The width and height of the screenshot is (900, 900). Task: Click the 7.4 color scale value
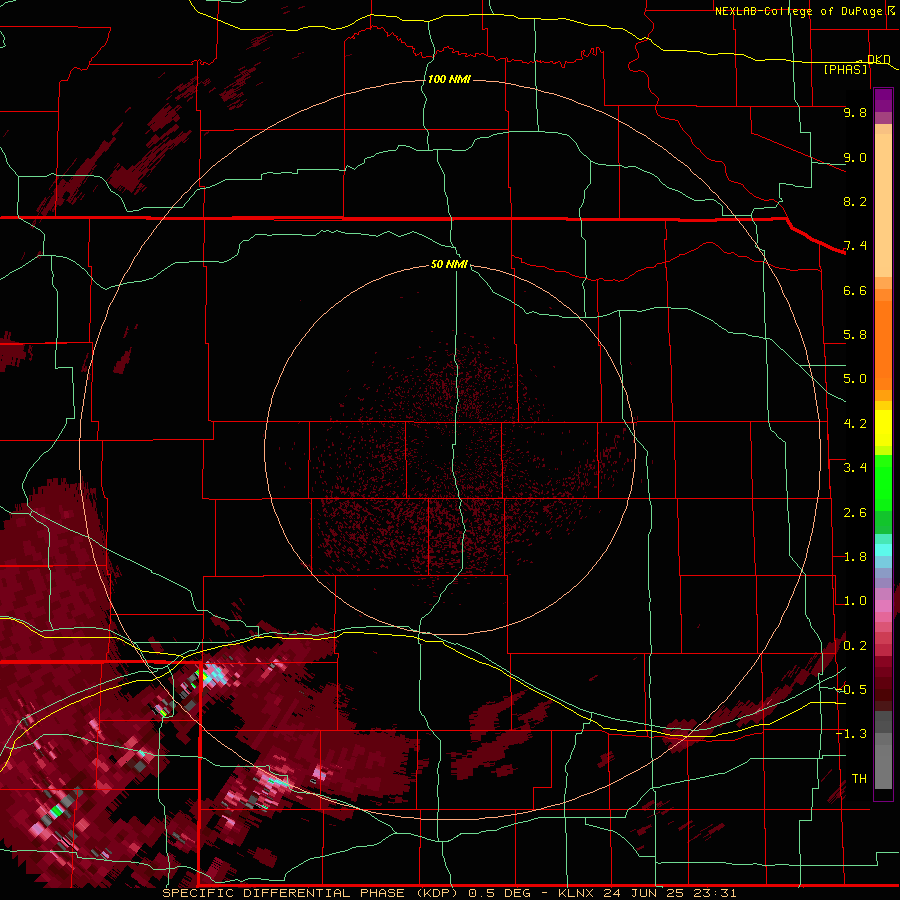coord(855,246)
